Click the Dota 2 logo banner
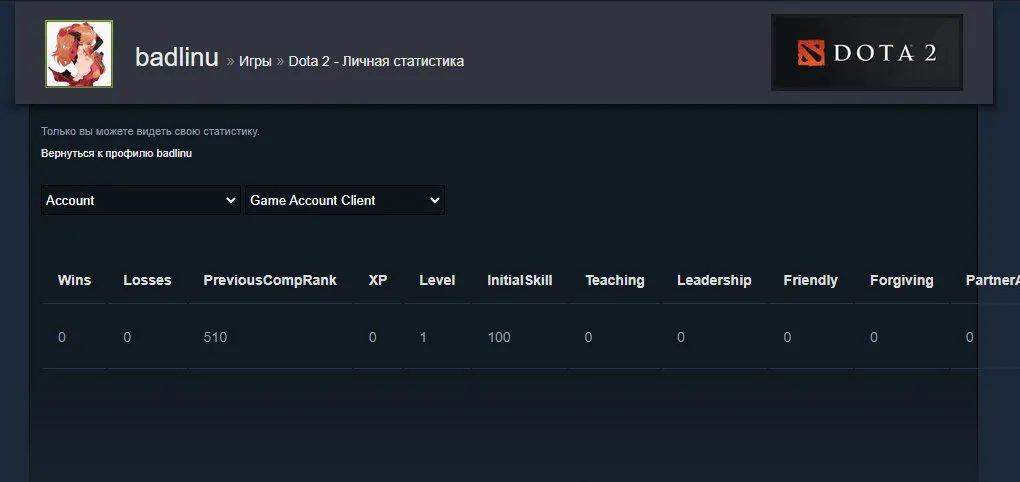Image resolution: width=1020 pixels, height=482 pixels. [866, 53]
